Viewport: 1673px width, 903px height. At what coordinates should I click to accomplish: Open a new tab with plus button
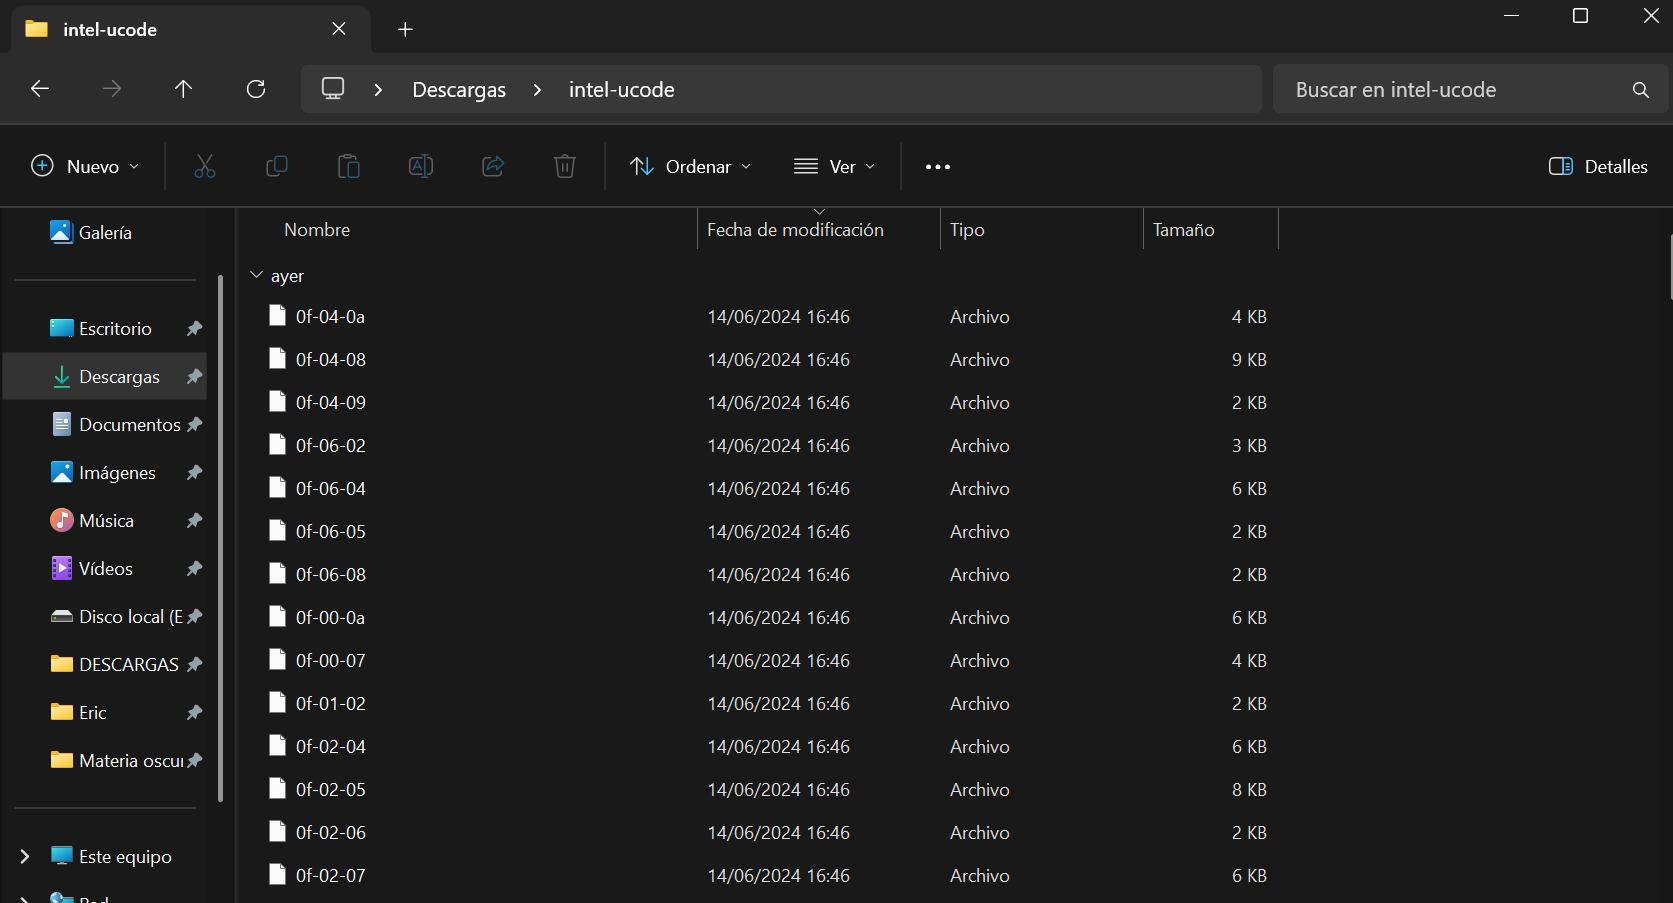coord(405,30)
